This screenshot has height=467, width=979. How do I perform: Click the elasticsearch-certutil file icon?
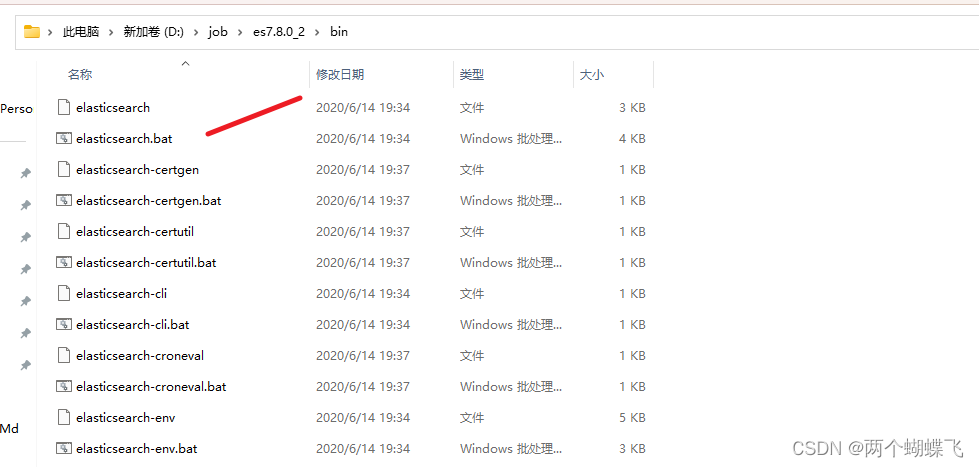pos(63,232)
